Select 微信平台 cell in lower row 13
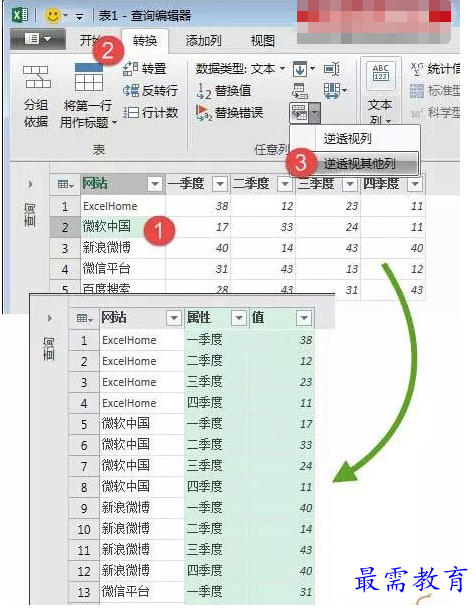This screenshot has width=476, height=611. [x=142, y=592]
